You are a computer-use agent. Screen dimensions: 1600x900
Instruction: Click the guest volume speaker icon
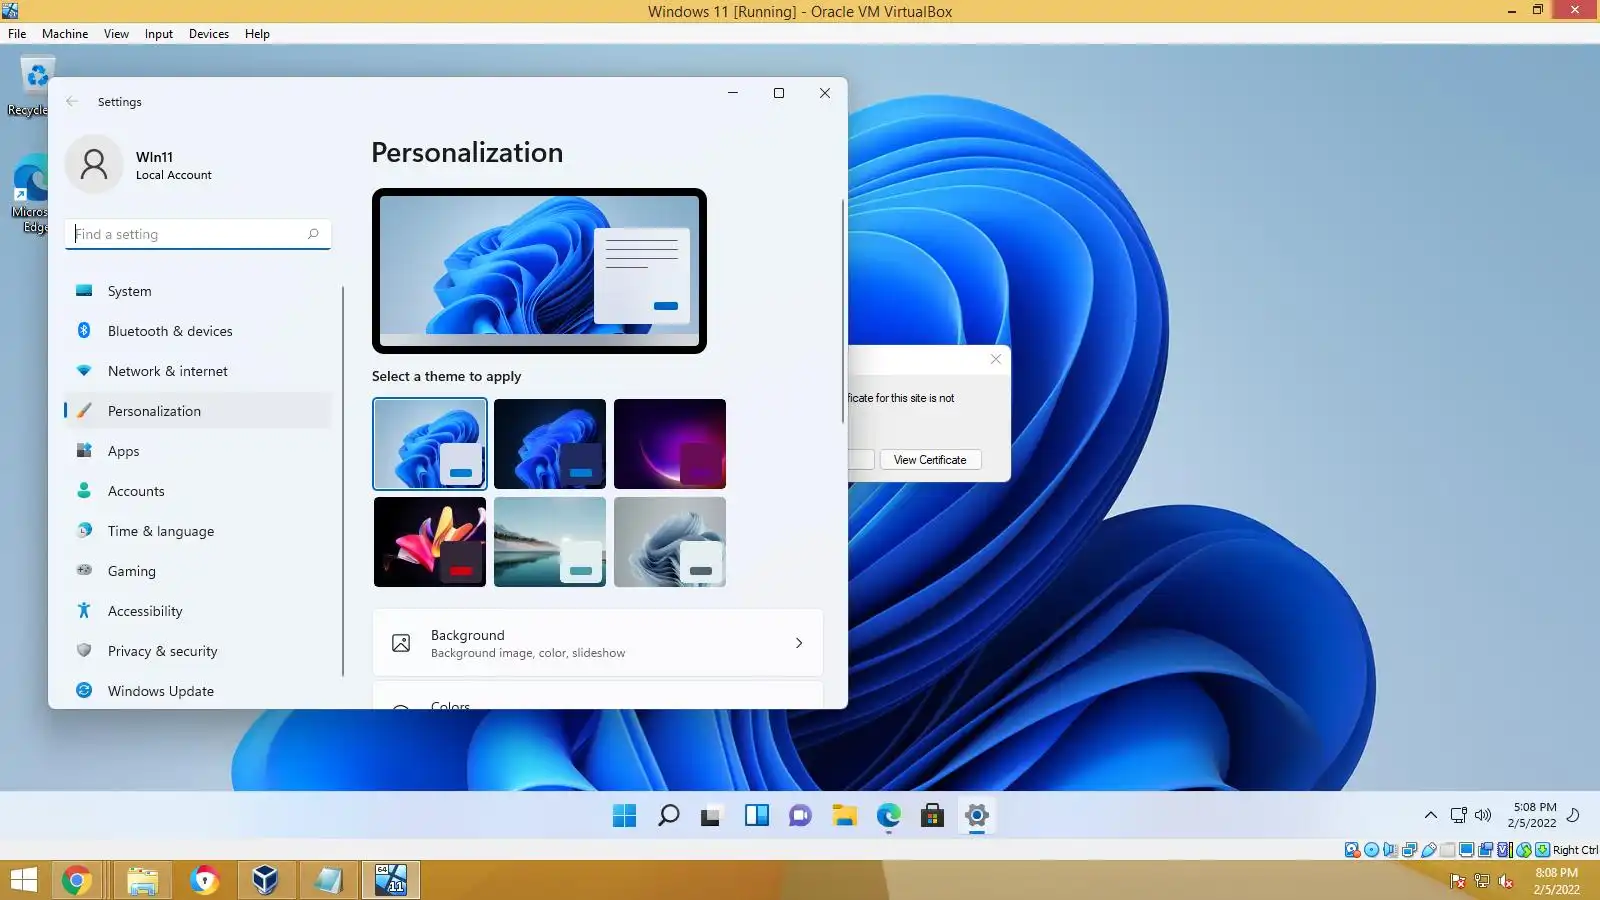(x=1483, y=815)
